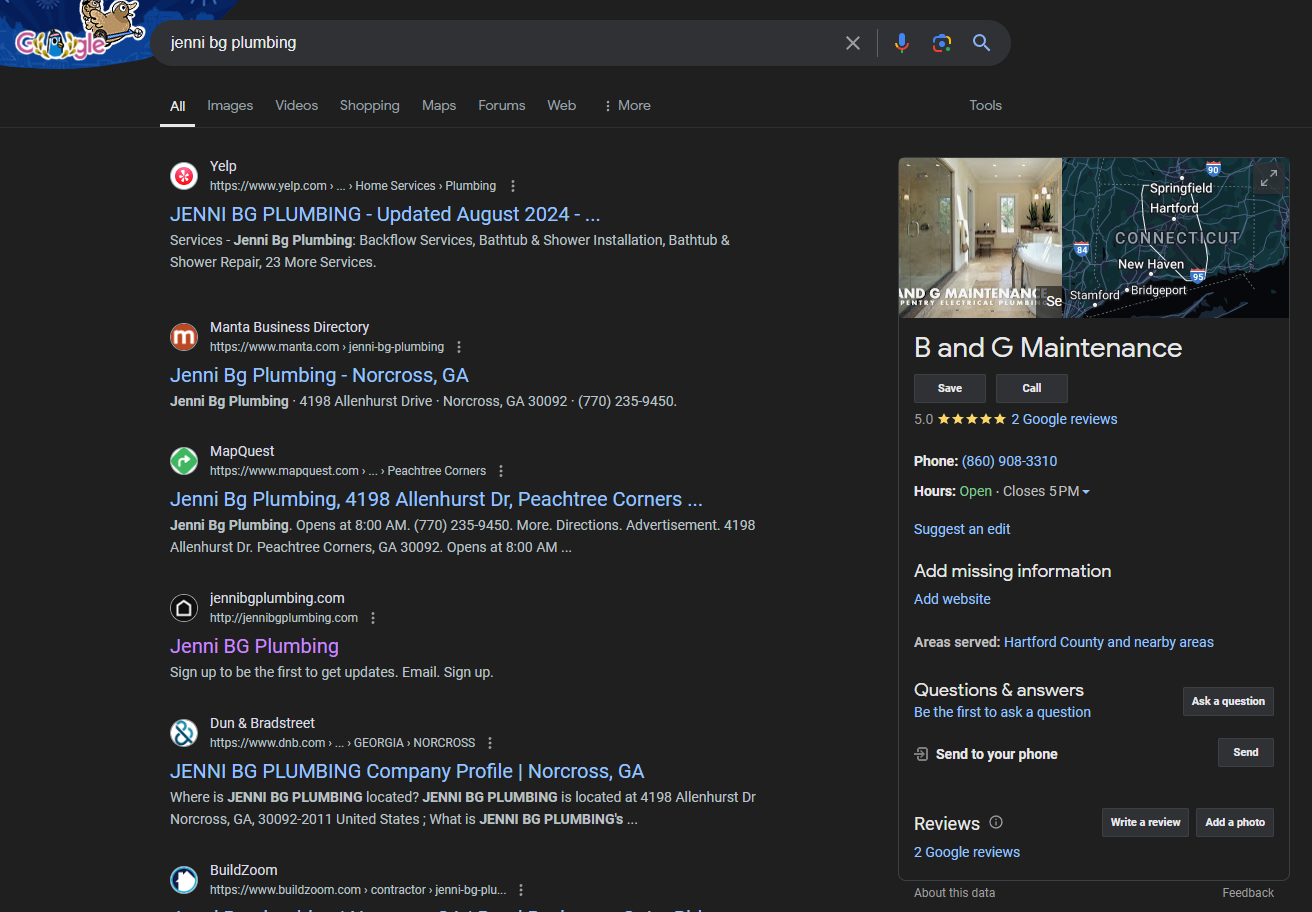Open the Tools options
The width and height of the screenshot is (1312, 912).
click(985, 105)
